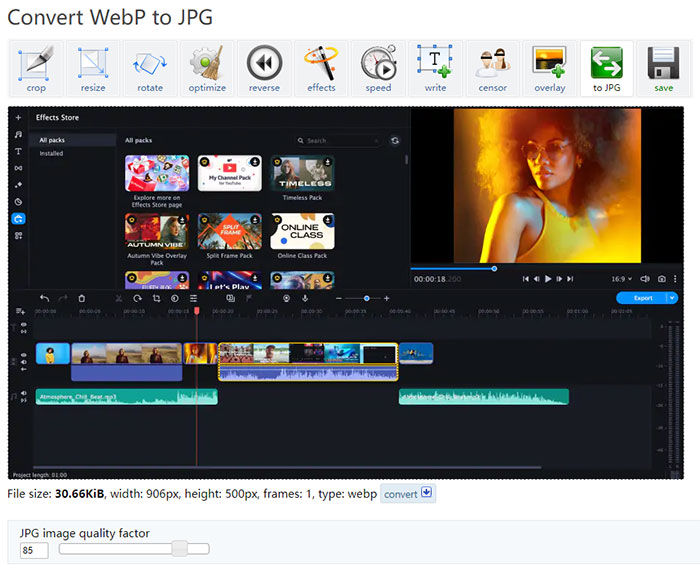Open the rotate tool
Image resolution: width=700 pixels, height=570 pixels.
(x=150, y=68)
